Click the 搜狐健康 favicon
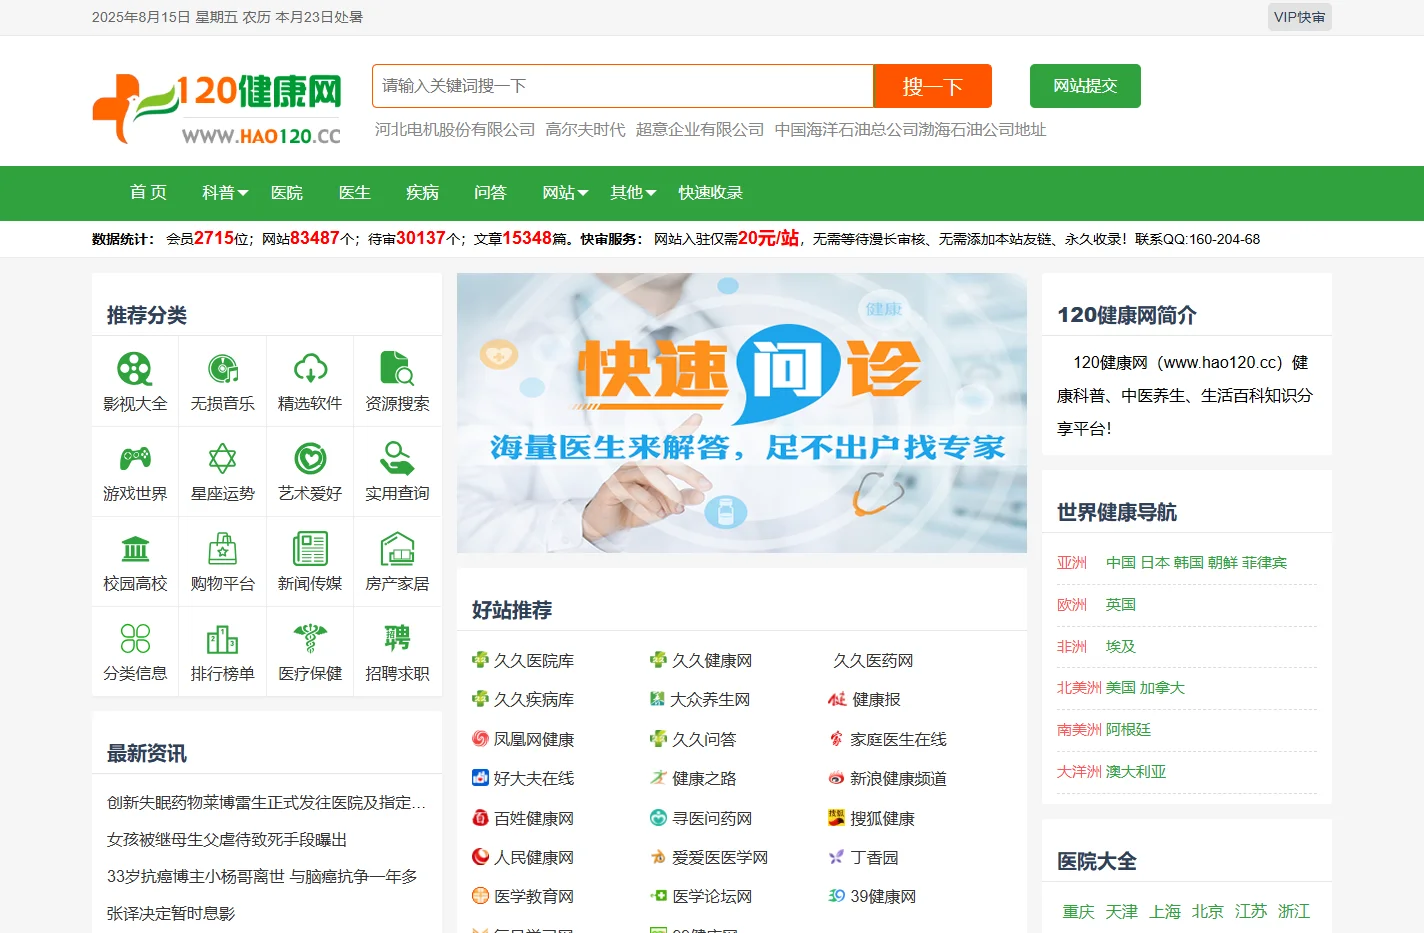1424x933 pixels. click(x=836, y=818)
